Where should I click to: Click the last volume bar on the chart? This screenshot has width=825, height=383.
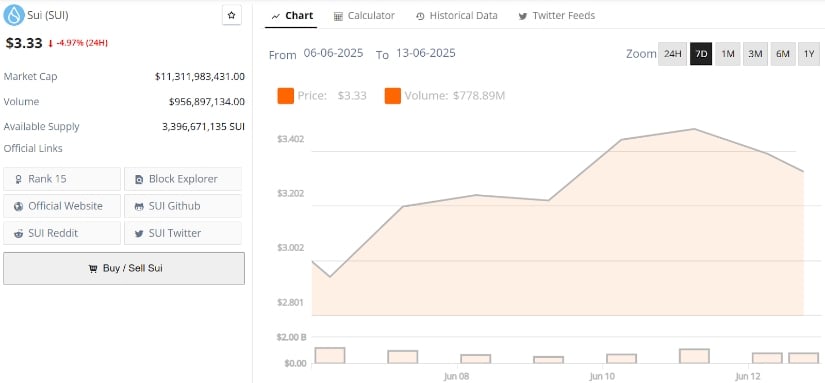tap(803, 358)
